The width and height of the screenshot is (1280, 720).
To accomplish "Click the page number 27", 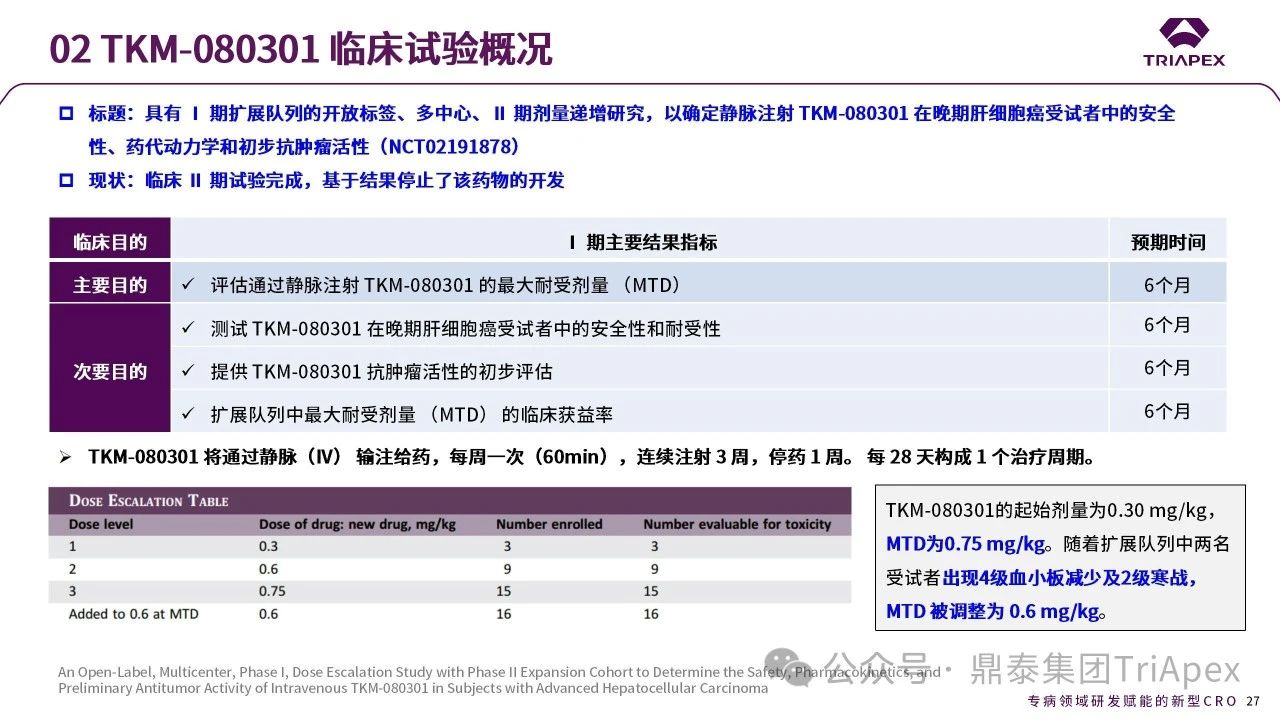I will click(x=1253, y=702).
